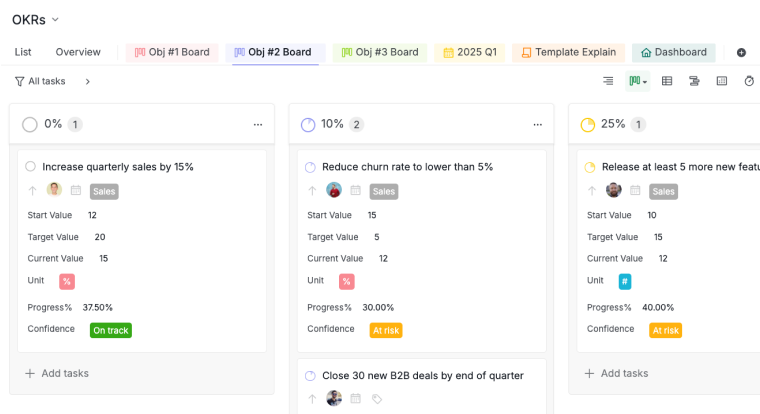The image size is (760, 414).
Task: Edit Current Value 12 on Reduce churn rate card
Action: 383,258
